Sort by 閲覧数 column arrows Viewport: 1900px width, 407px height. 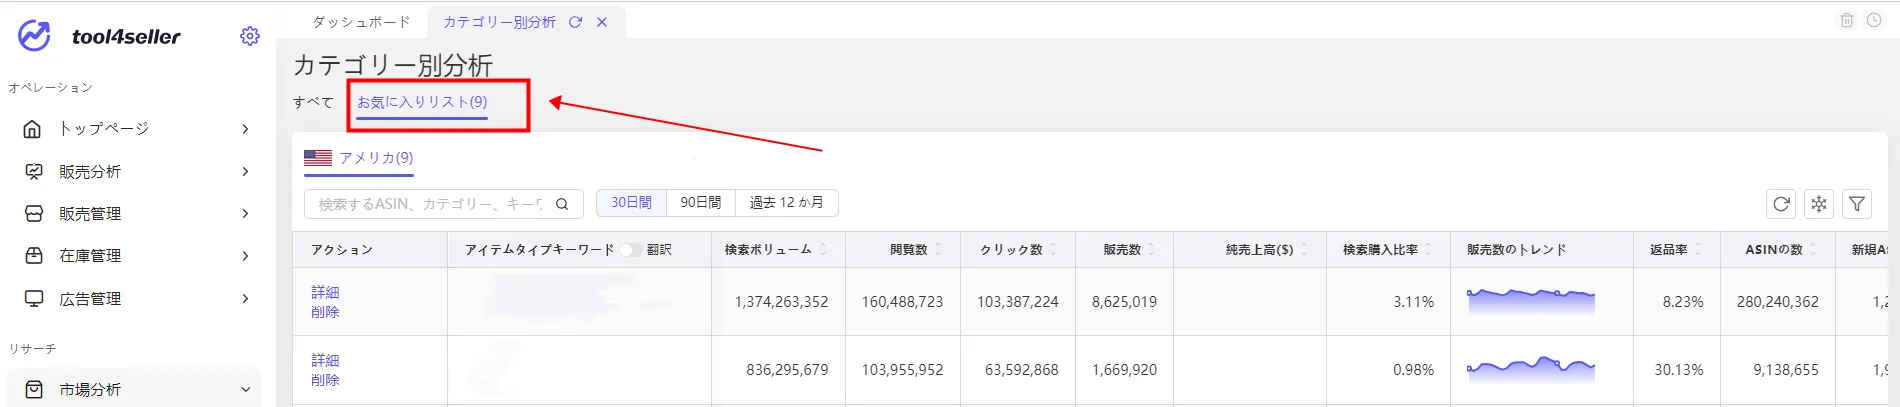[x=938, y=250]
